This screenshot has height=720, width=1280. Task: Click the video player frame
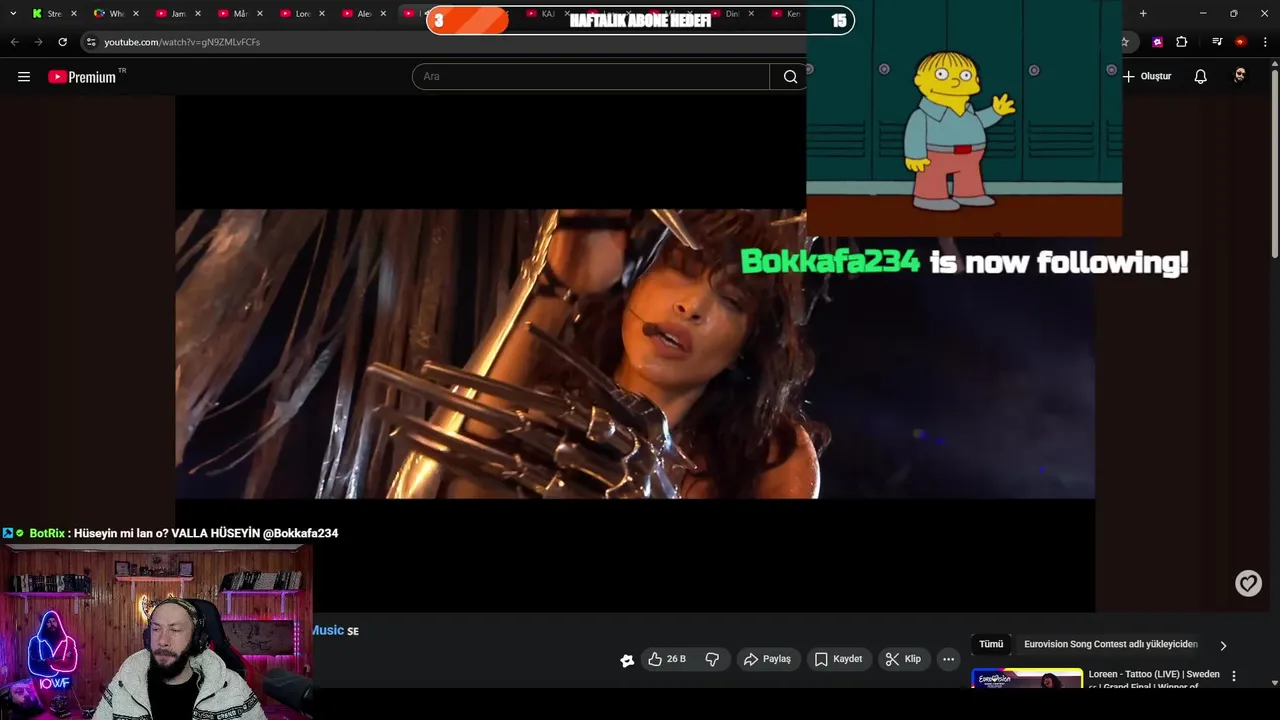(635, 353)
